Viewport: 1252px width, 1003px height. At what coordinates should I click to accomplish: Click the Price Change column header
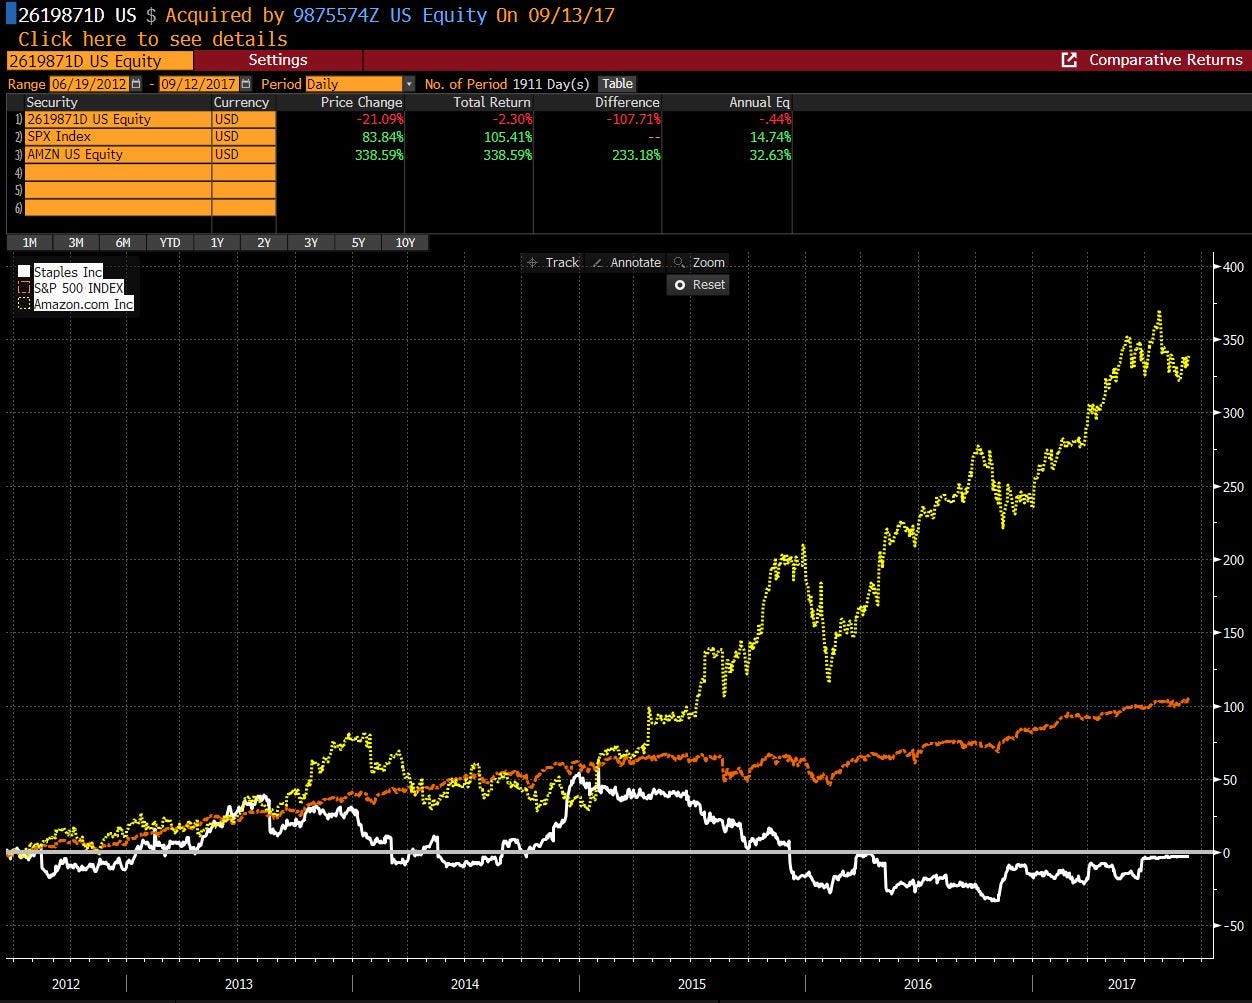click(361, 102)
